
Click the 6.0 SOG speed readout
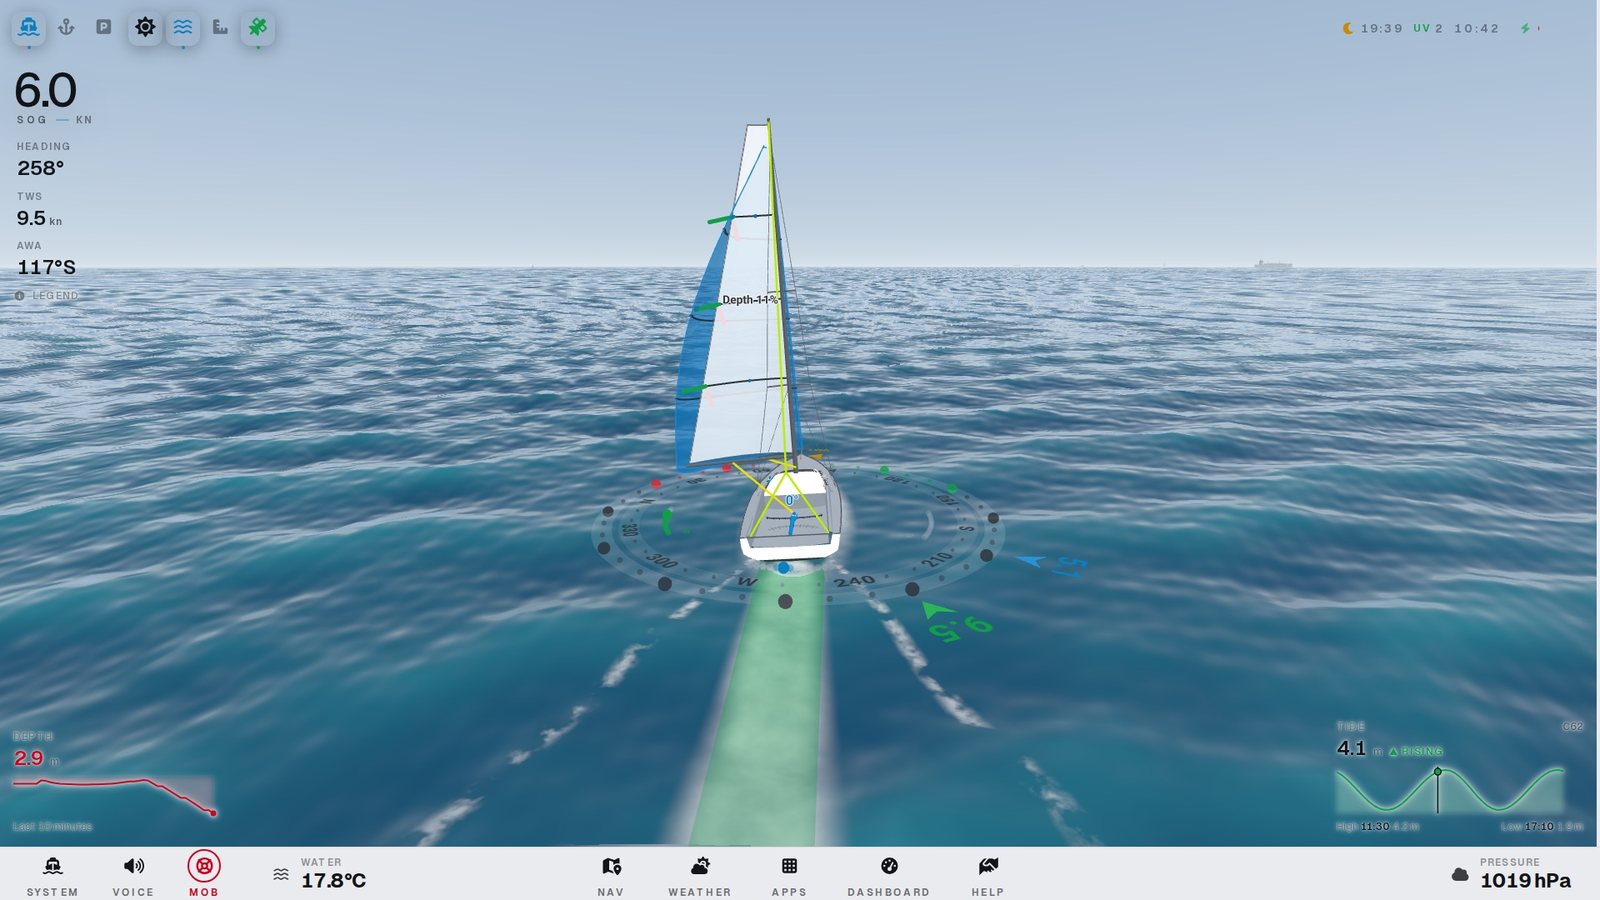[x=45, y=91]
